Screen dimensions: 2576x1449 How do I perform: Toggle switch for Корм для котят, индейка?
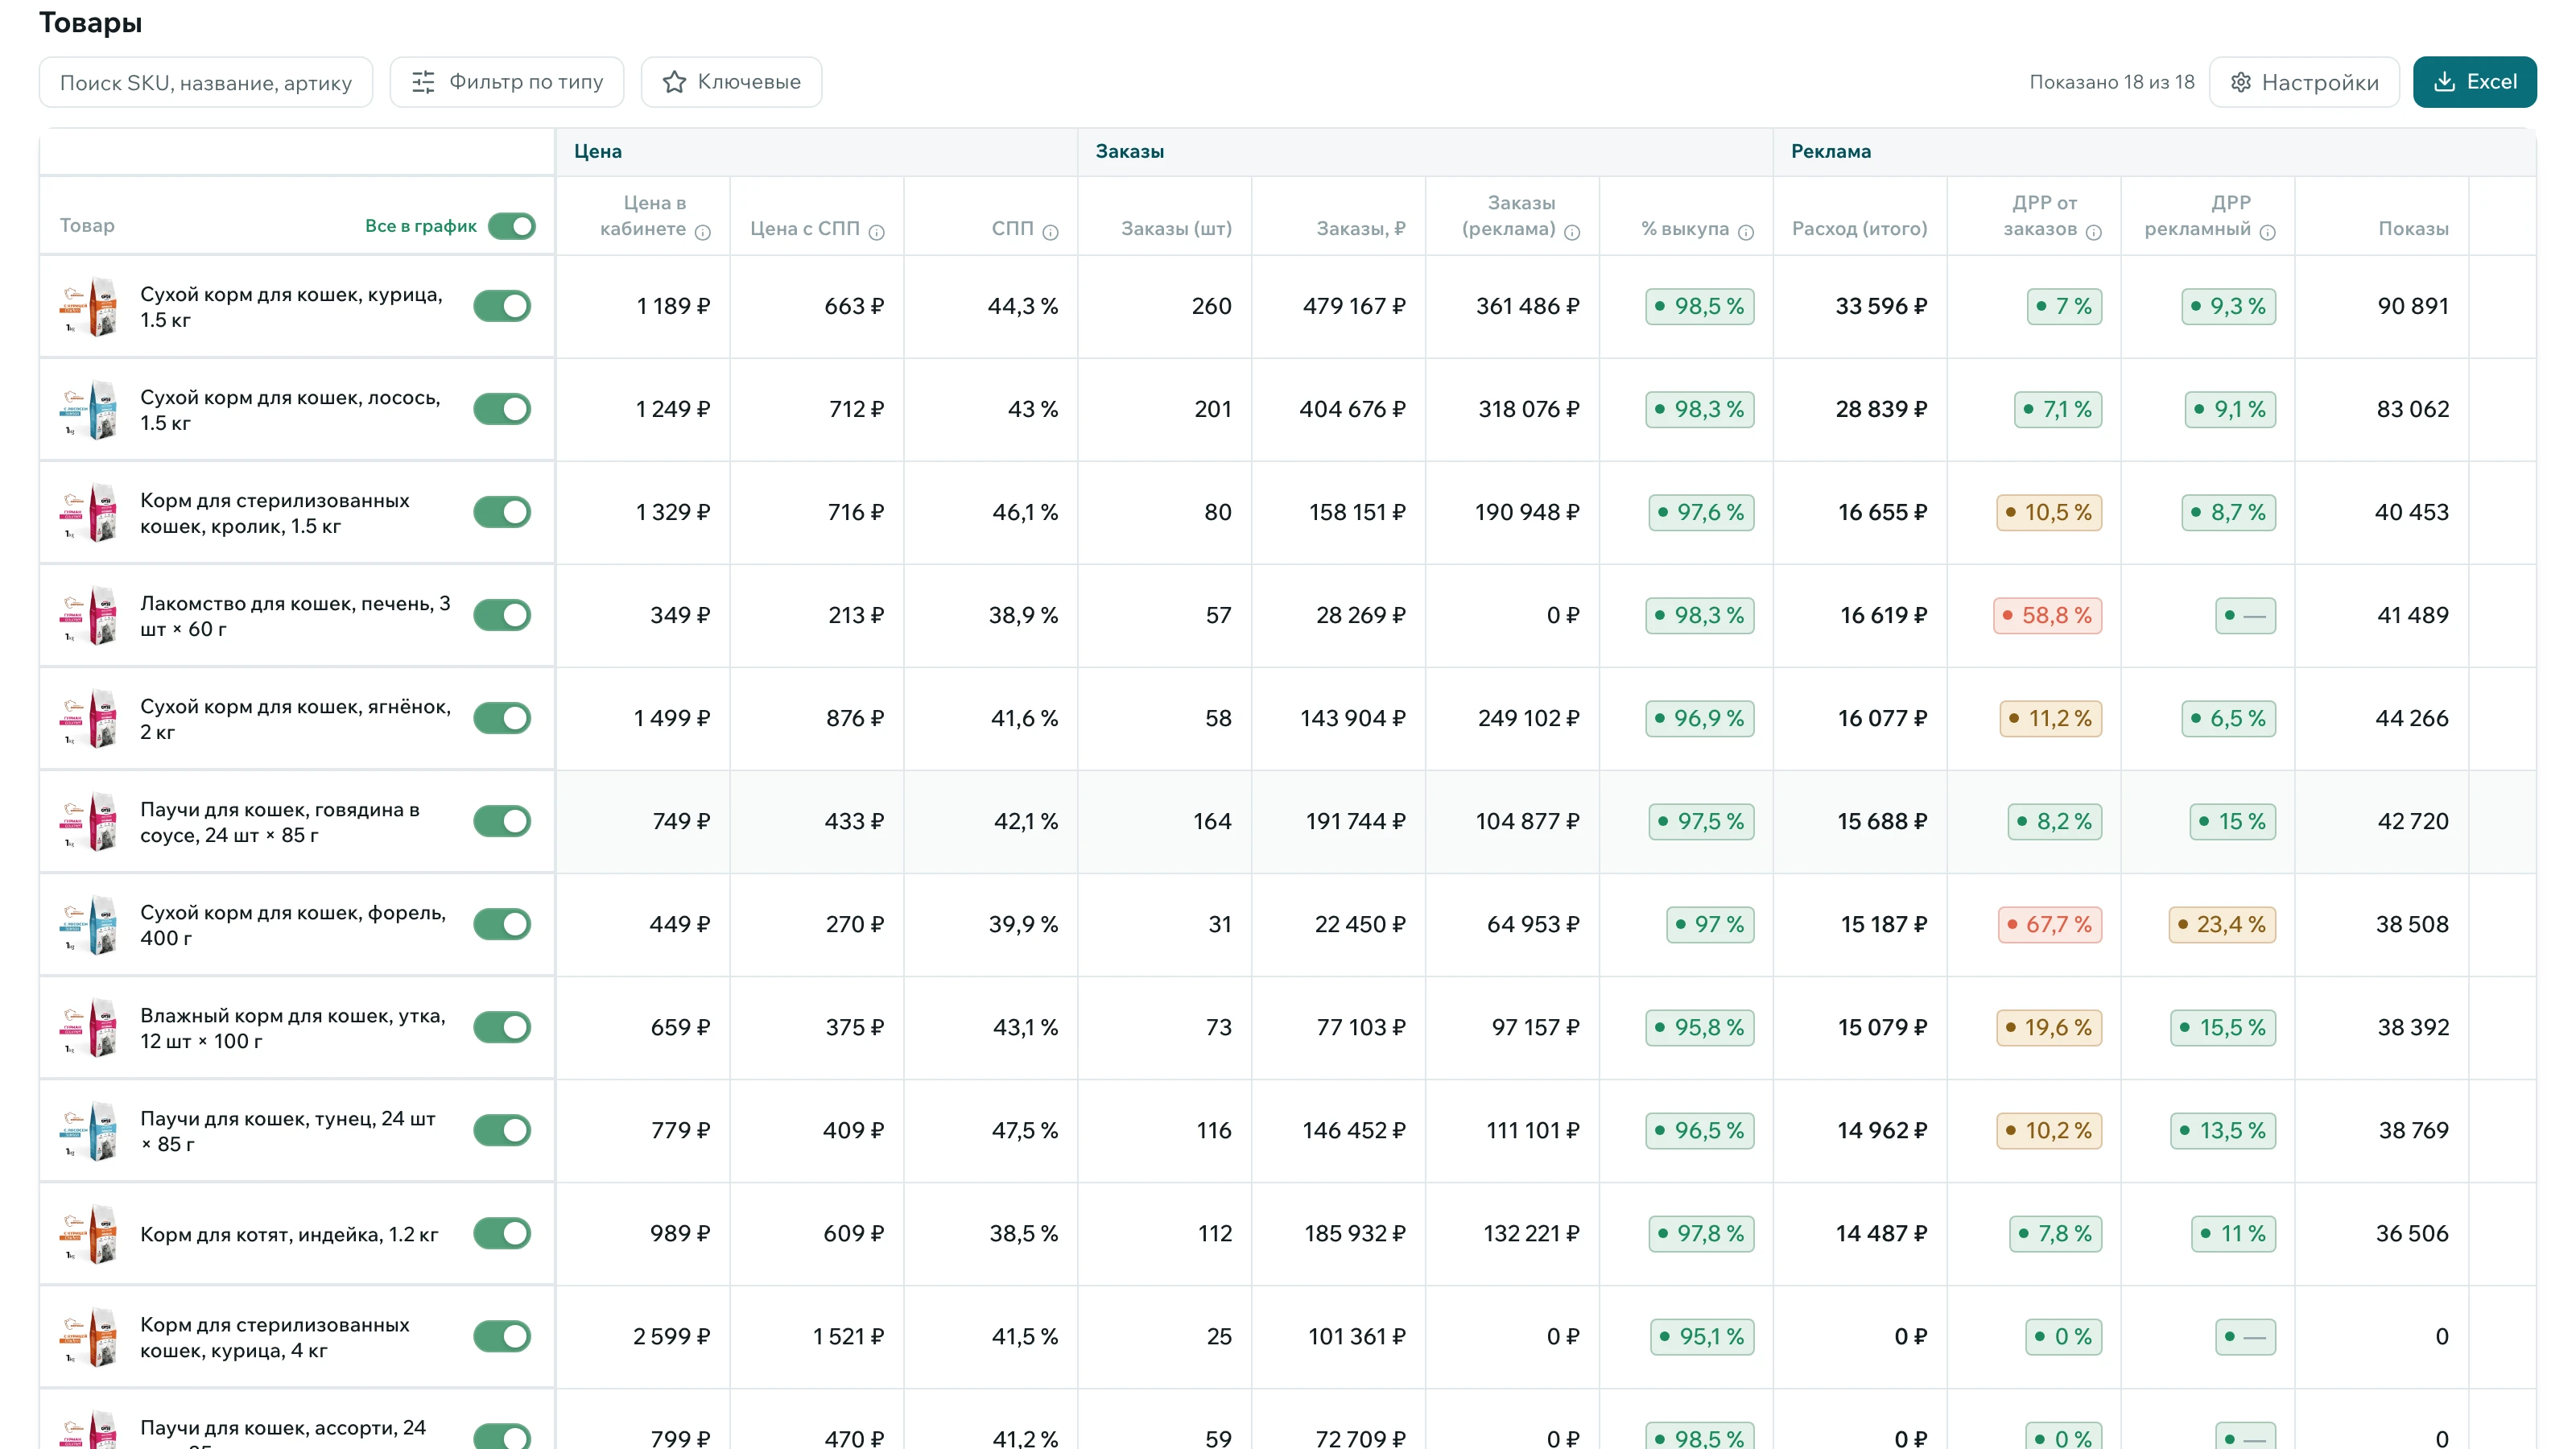502,1233
